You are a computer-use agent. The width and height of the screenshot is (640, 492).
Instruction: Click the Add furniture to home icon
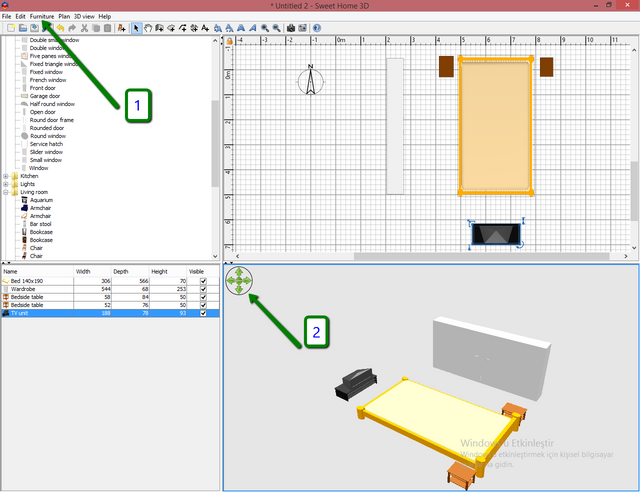click(122, 28)
